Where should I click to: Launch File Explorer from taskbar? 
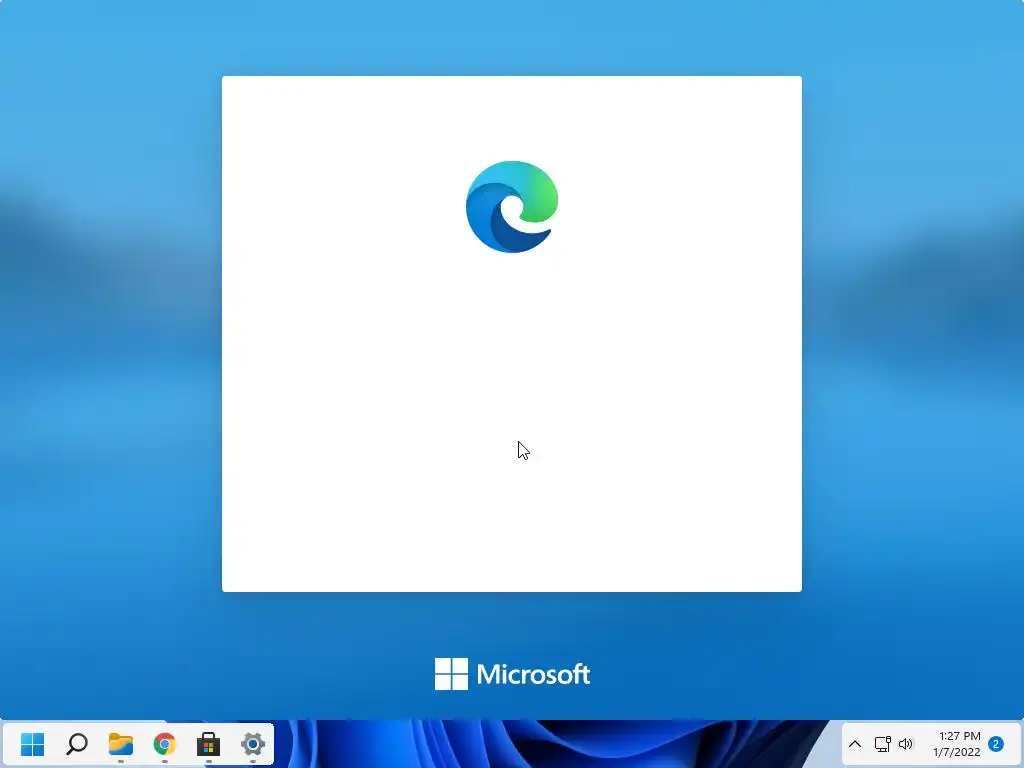click(121, 744)
